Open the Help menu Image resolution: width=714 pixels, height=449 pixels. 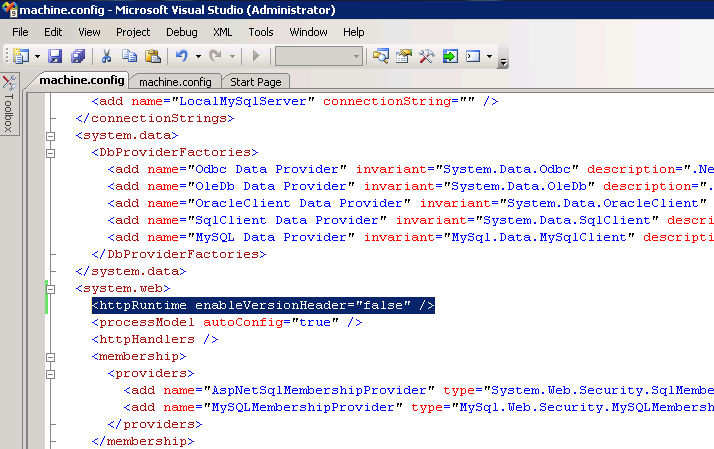353,32
